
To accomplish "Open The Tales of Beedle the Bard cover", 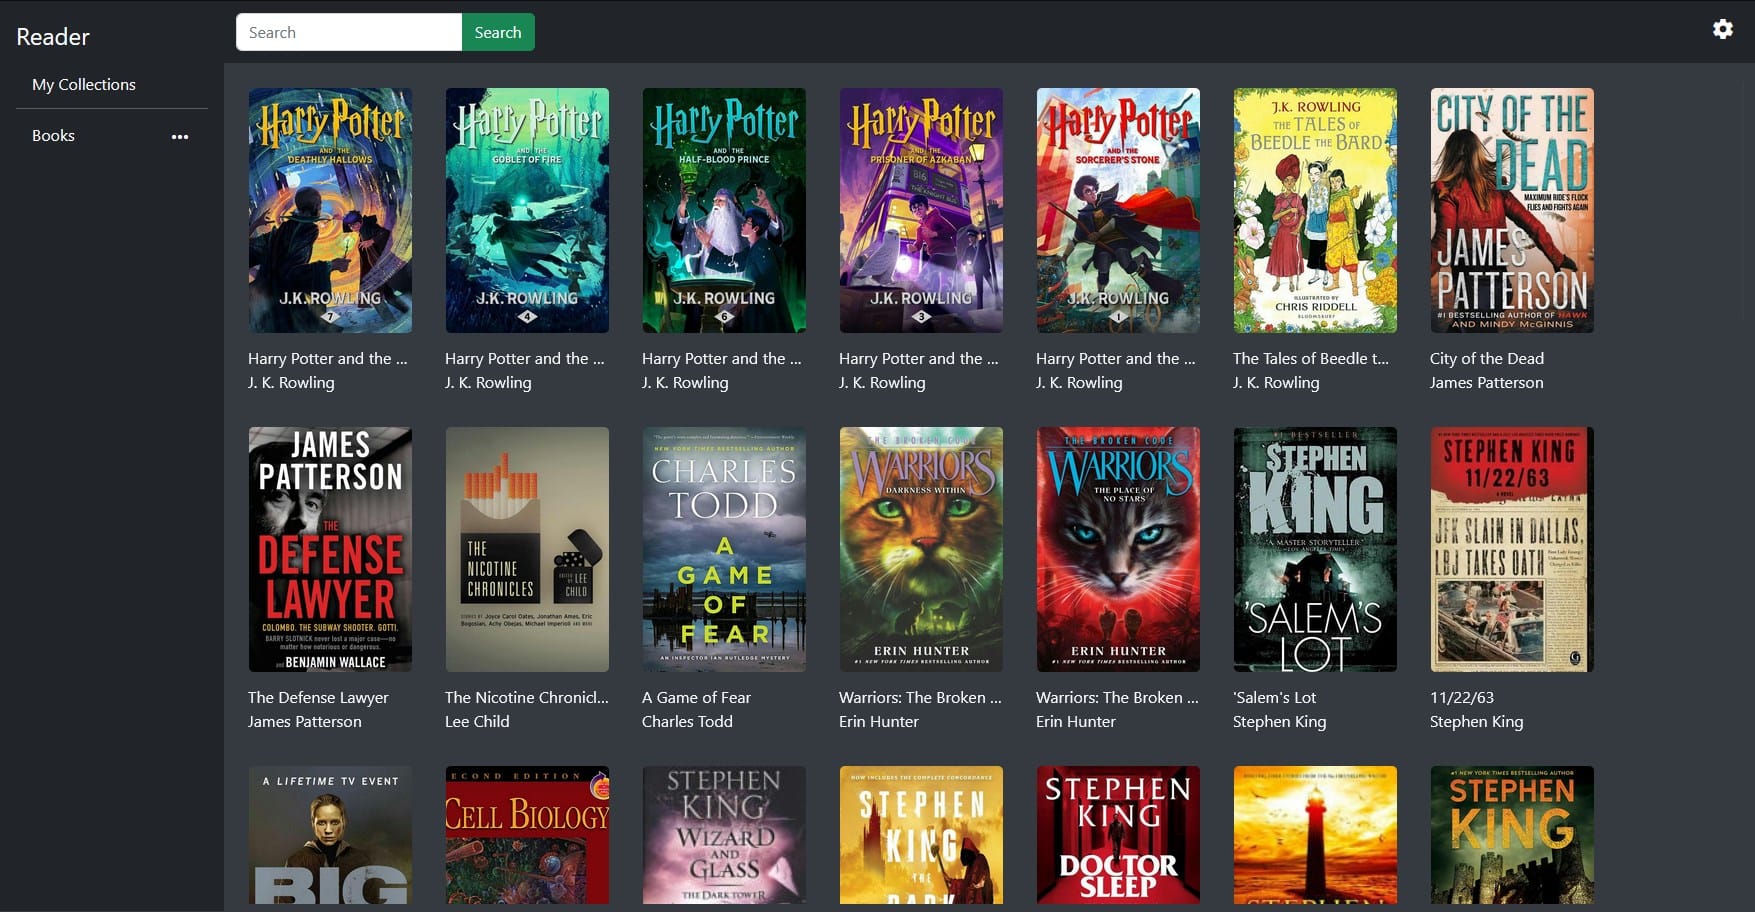I will pyautogui.click(x=1315, y=210).
